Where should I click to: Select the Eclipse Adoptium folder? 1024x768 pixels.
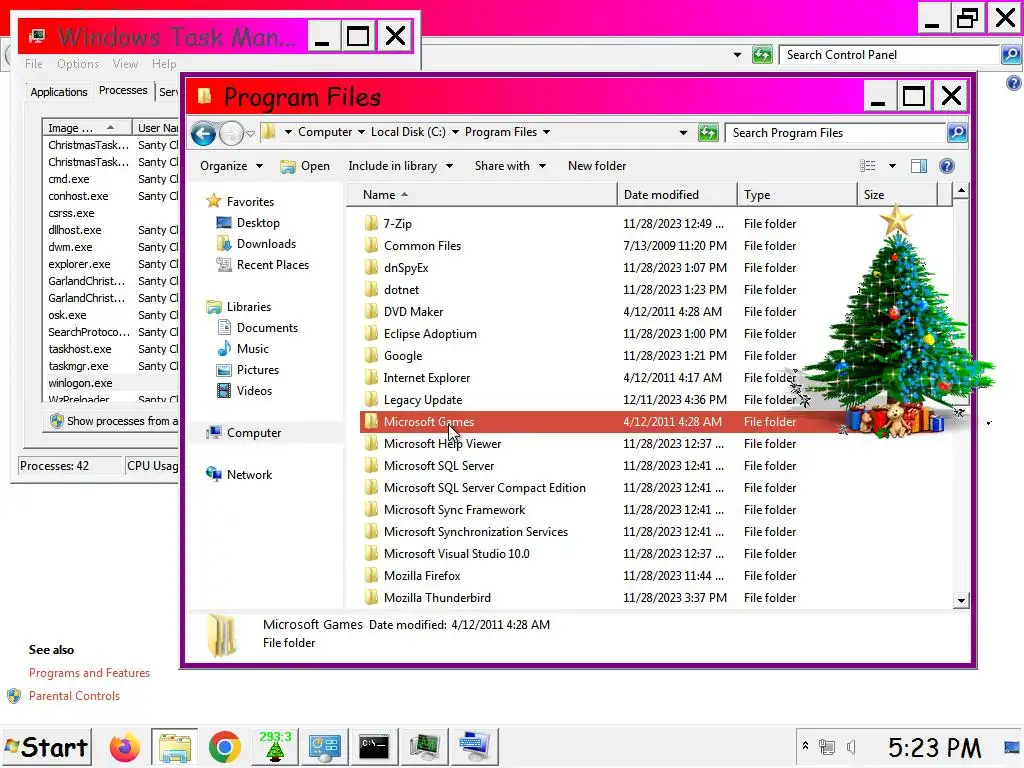click(430, 334)
